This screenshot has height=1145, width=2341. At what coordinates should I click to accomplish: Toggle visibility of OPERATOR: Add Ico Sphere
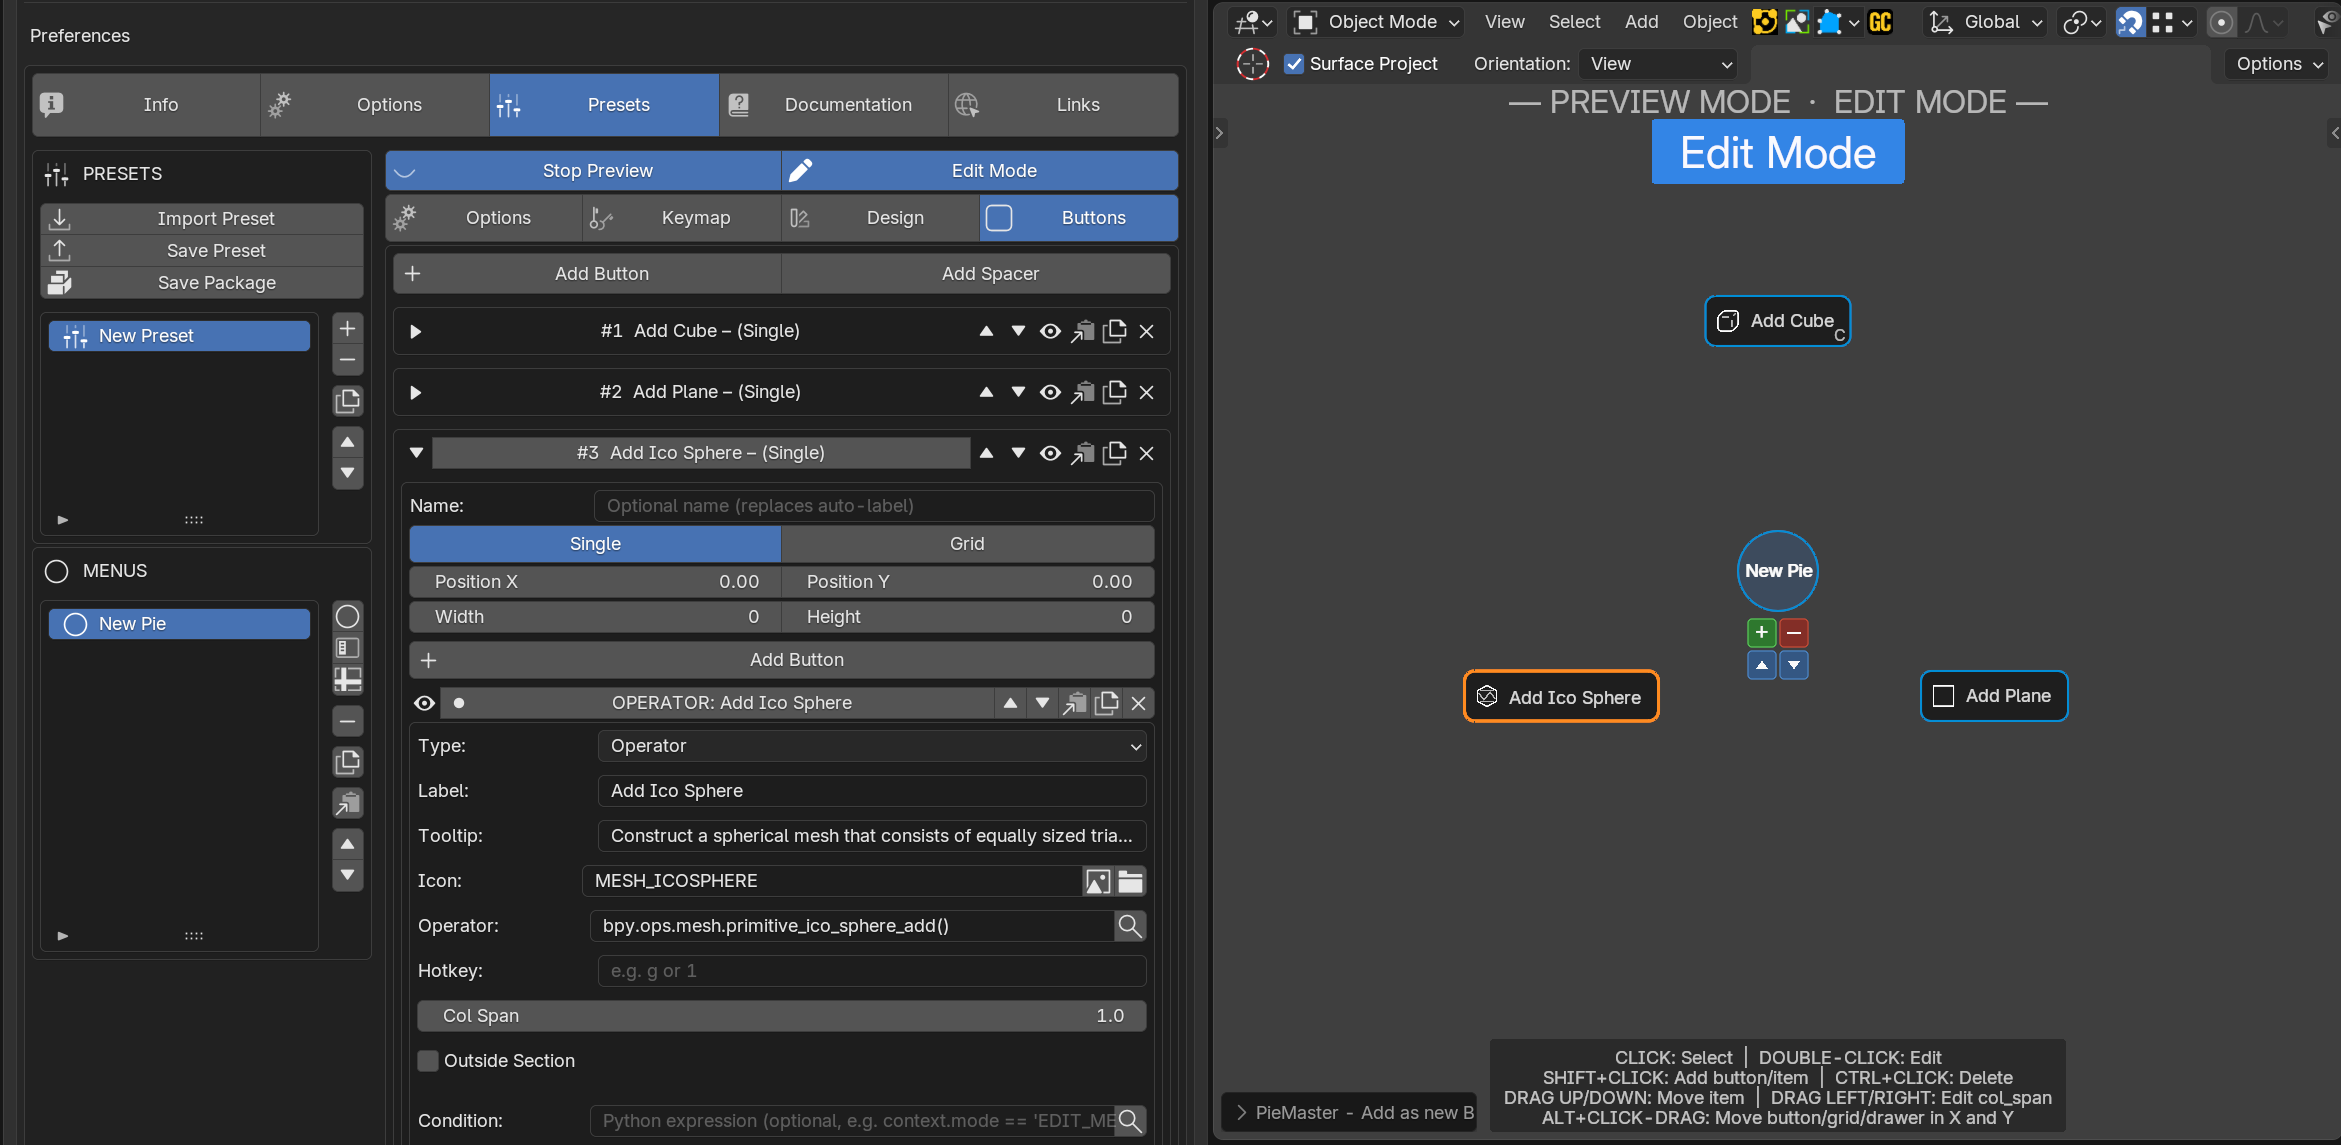click(424, 704)
